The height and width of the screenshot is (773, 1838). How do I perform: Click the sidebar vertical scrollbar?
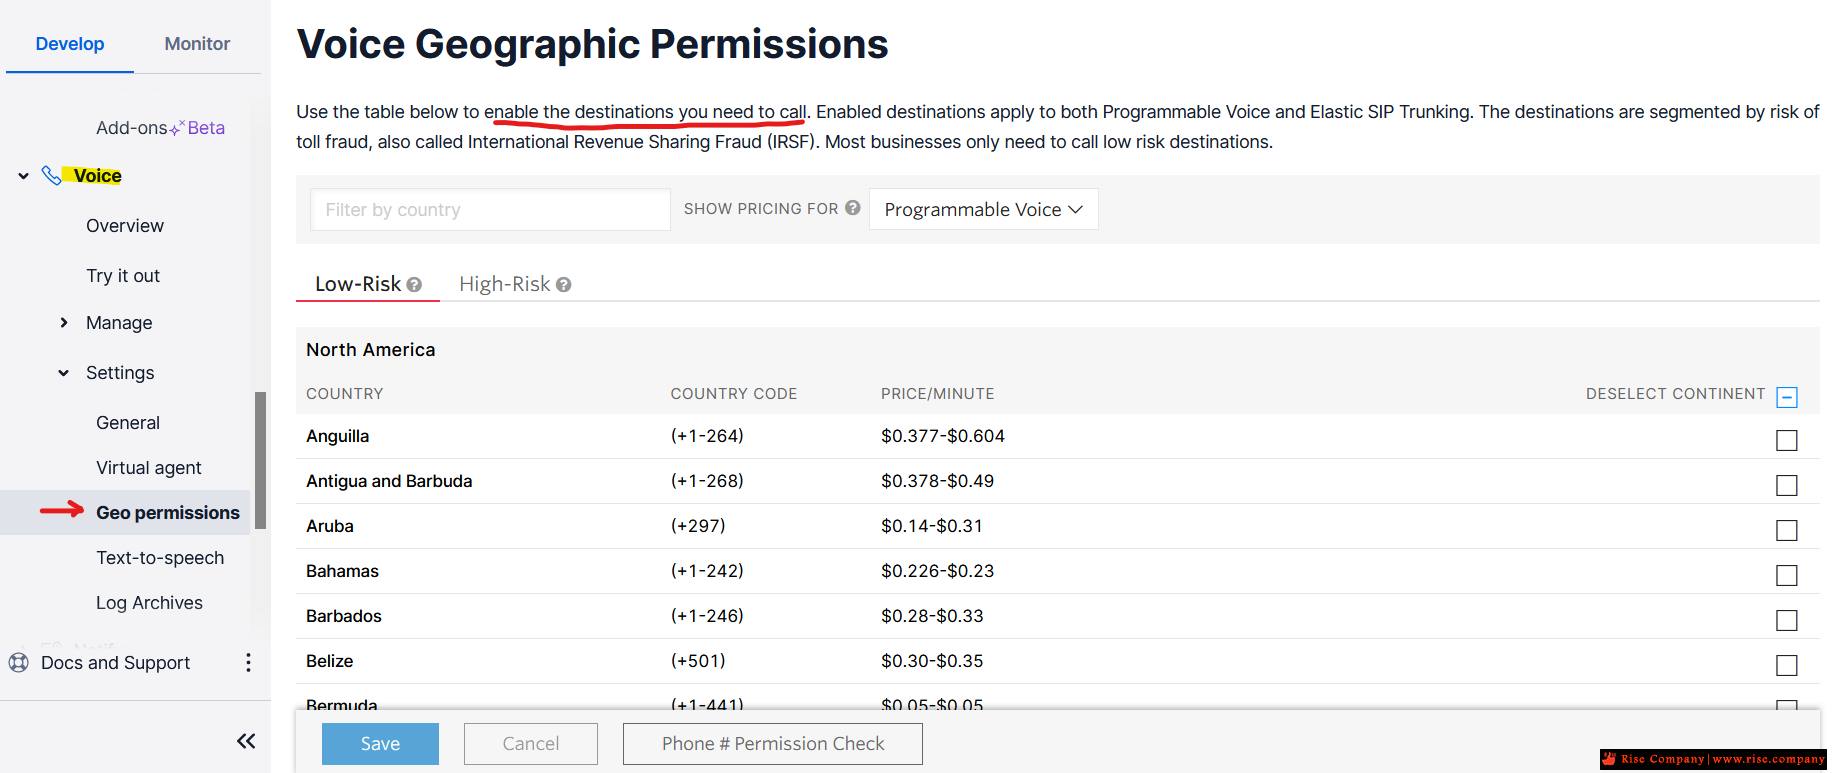pos(260,460)
